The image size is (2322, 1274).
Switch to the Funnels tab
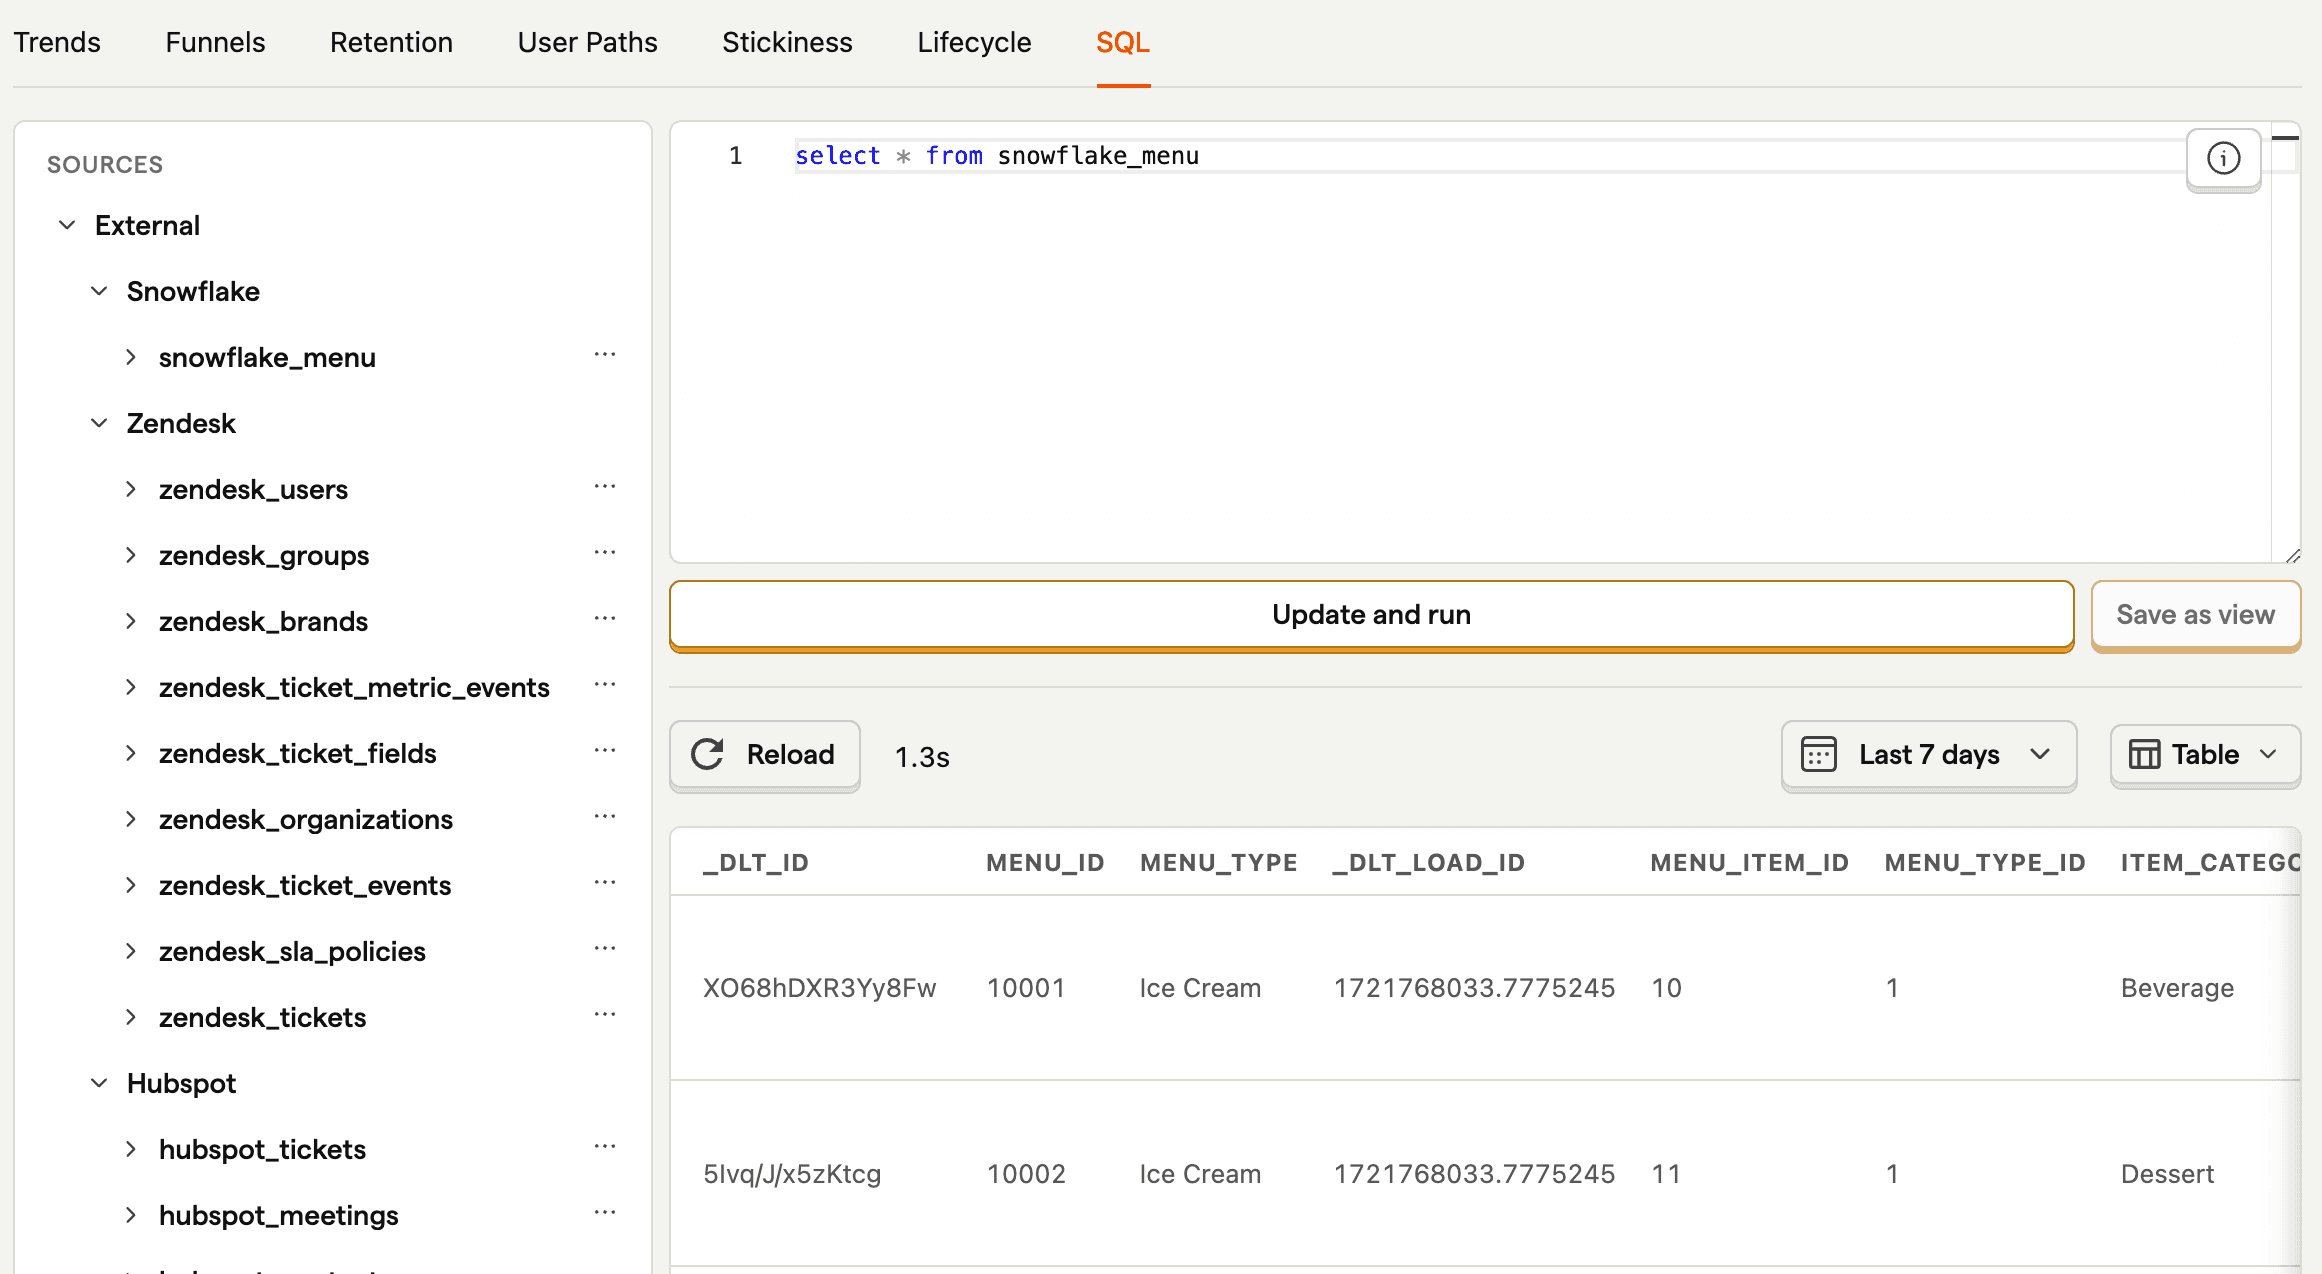point(215,42)
